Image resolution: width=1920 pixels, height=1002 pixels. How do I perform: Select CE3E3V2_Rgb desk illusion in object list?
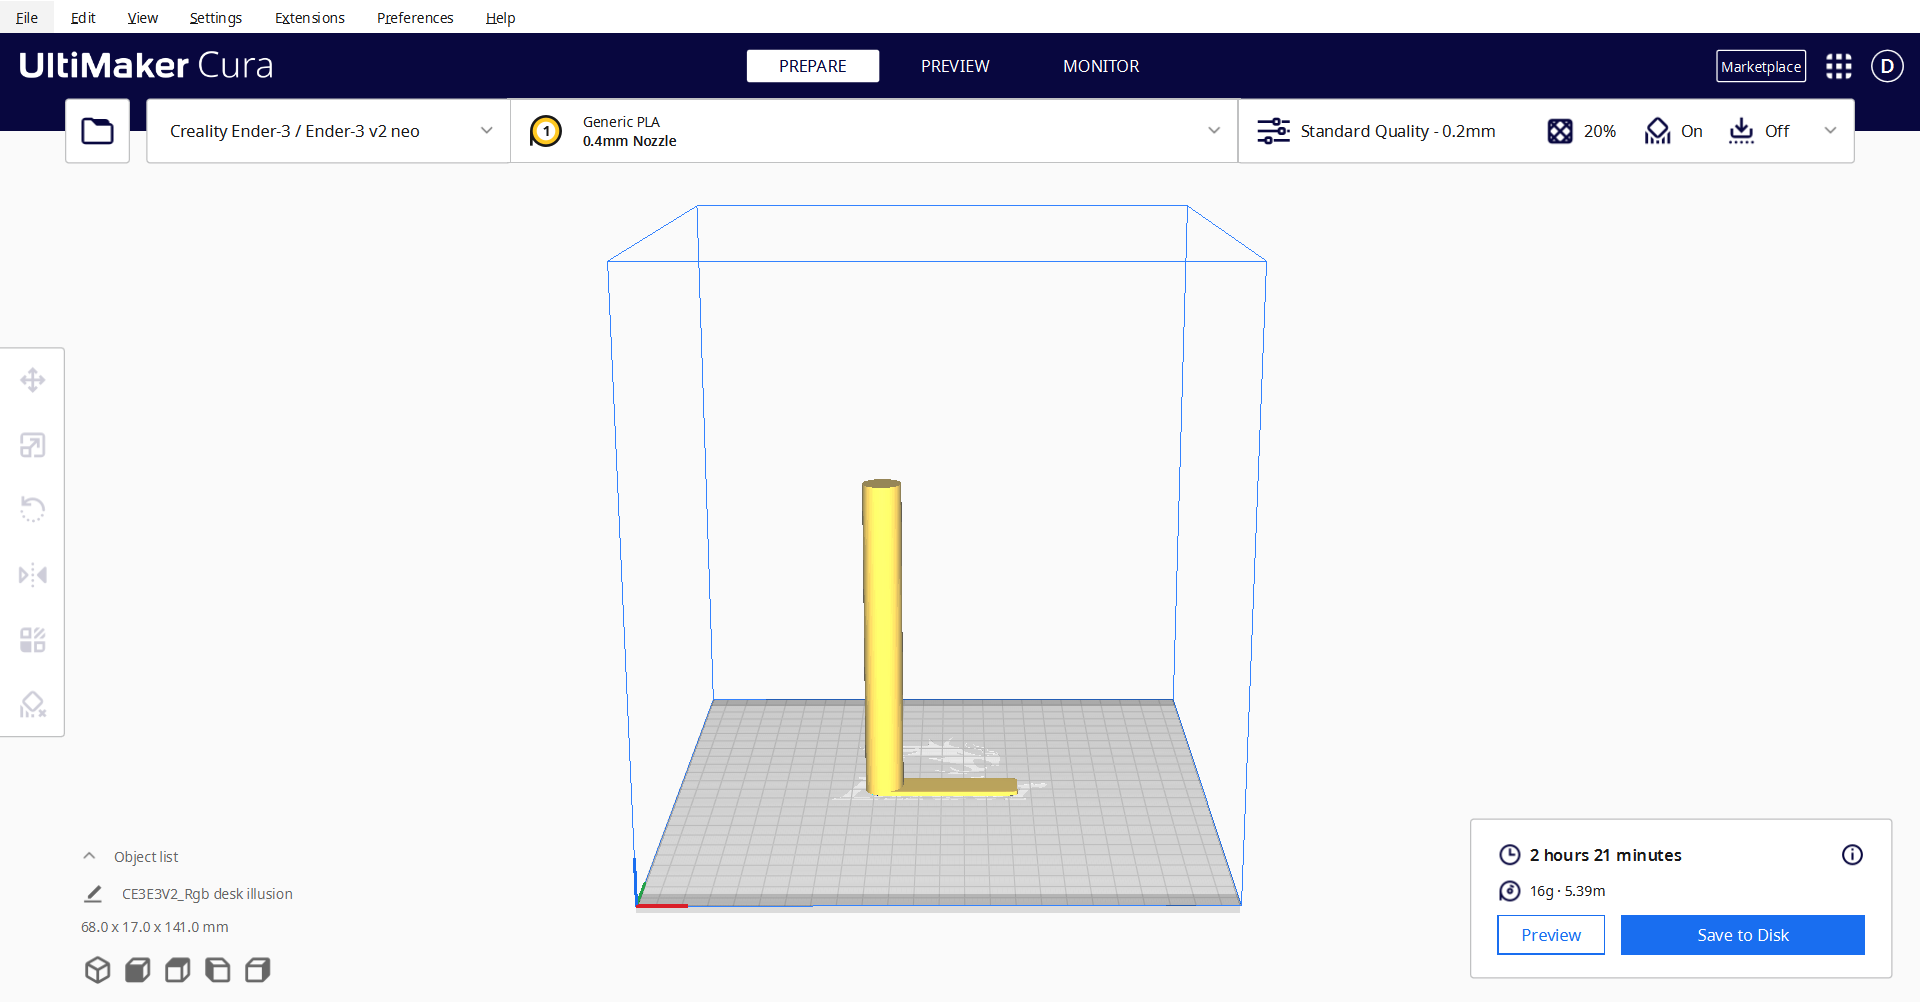[x=207, y=894]
